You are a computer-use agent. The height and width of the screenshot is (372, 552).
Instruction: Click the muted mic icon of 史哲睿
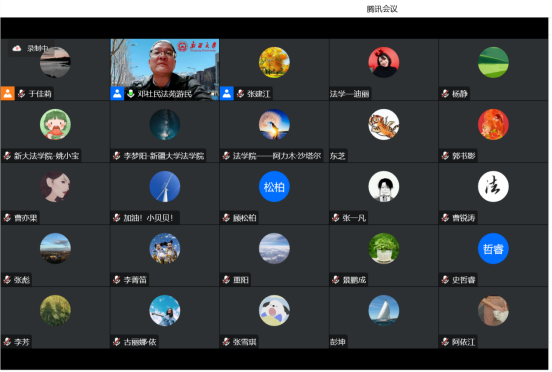(445, 280)
